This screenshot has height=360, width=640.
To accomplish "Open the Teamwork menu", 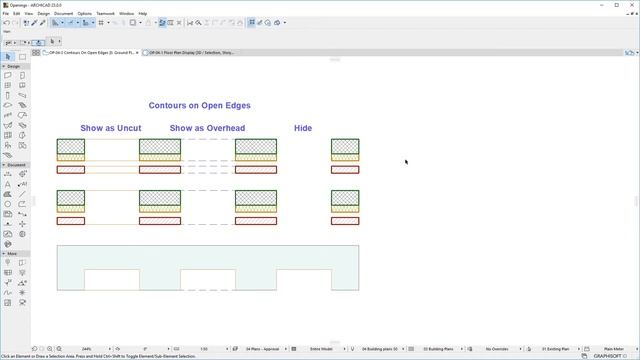I will coord(105,13).
